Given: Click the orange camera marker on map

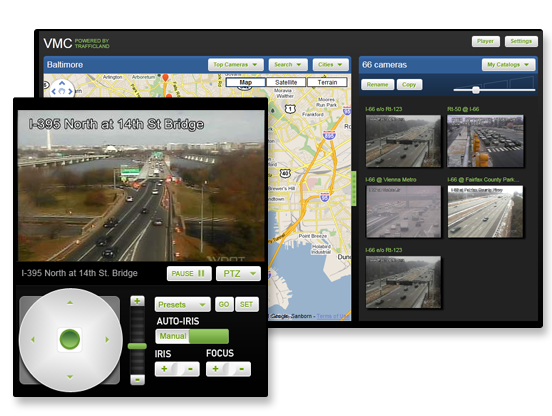Looking at the screenshot, I should (165, 78).
